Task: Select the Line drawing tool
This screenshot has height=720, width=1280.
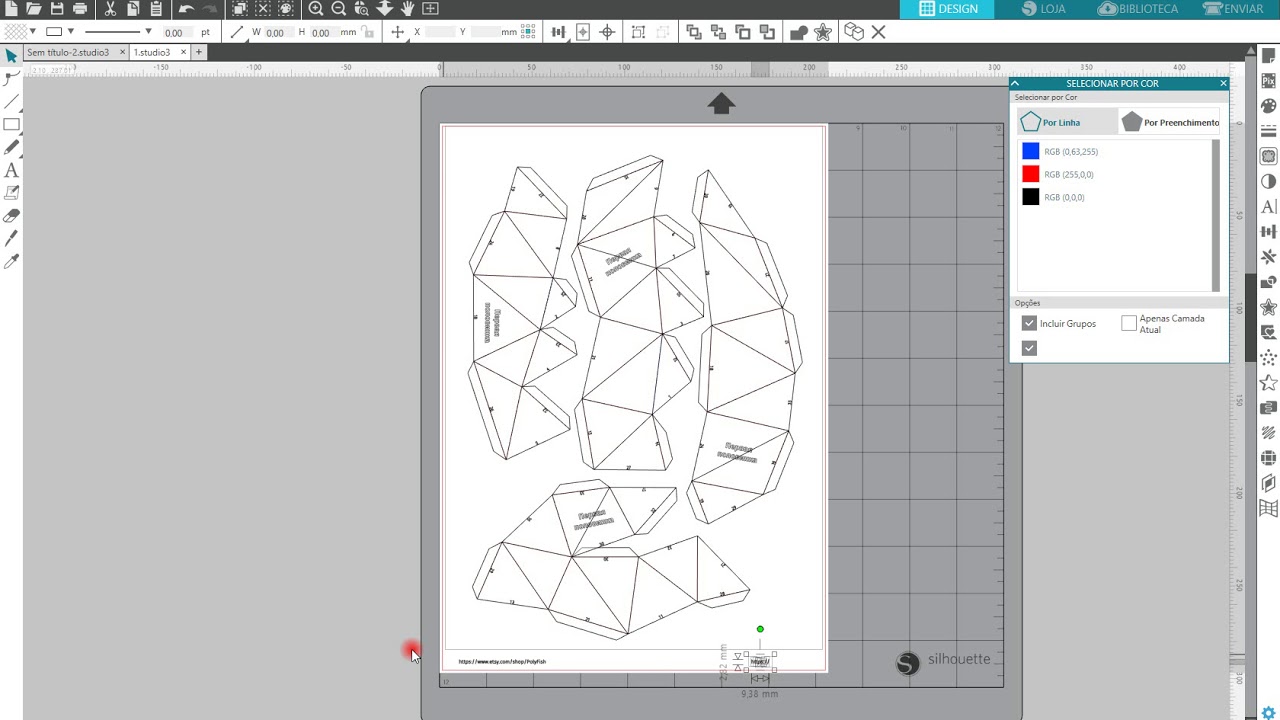Action: point(11,101)
